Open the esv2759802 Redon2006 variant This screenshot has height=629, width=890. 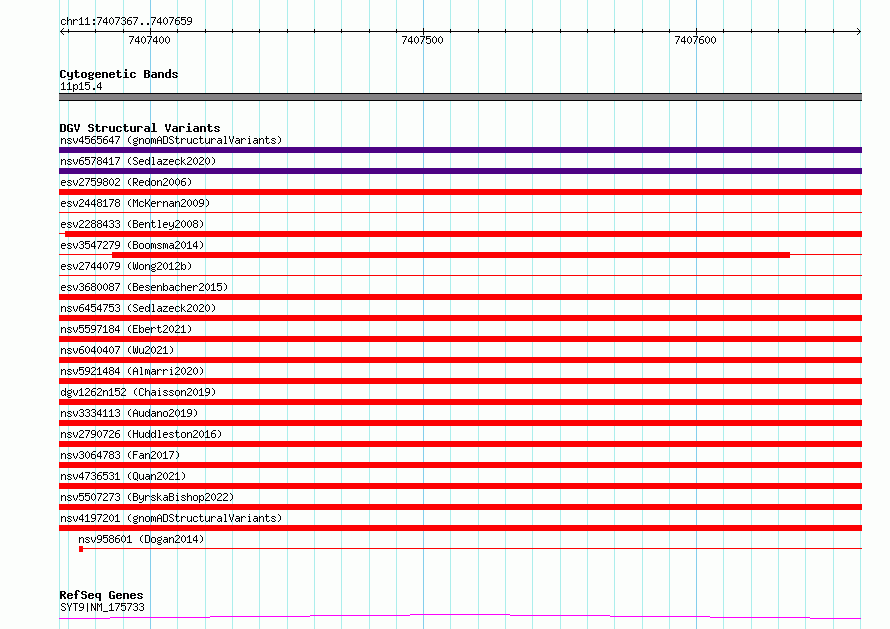(460, 192)
